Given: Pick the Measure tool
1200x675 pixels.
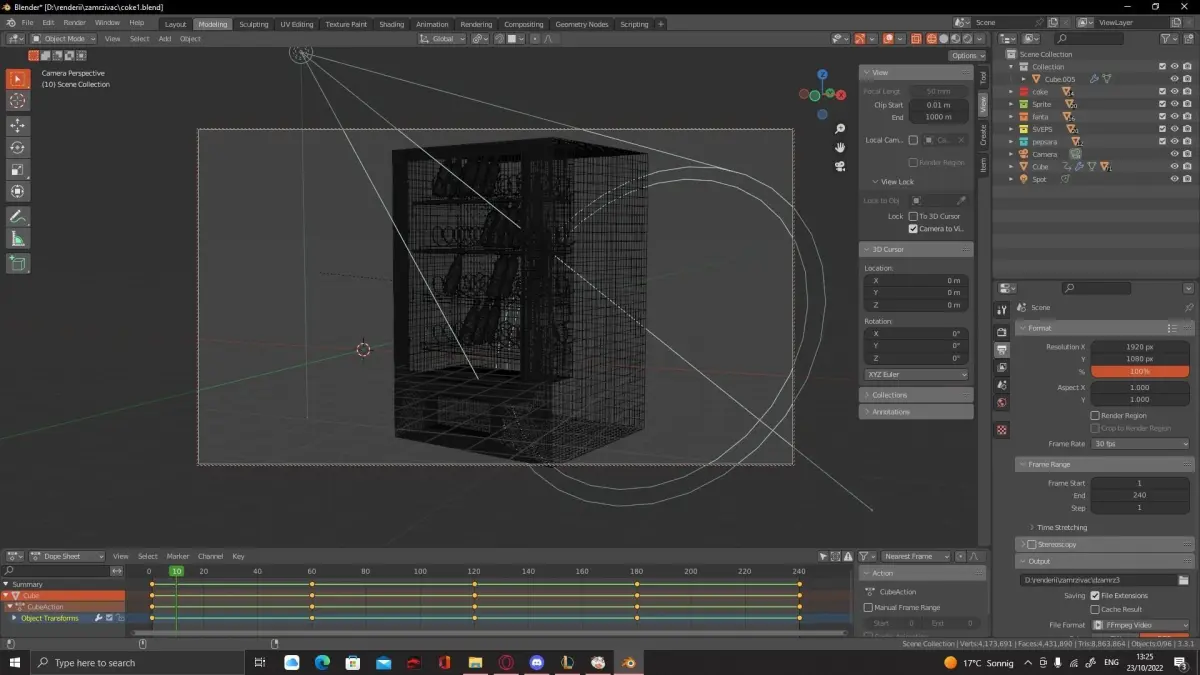Looking at the screenshot, I should tap(18, 238).
